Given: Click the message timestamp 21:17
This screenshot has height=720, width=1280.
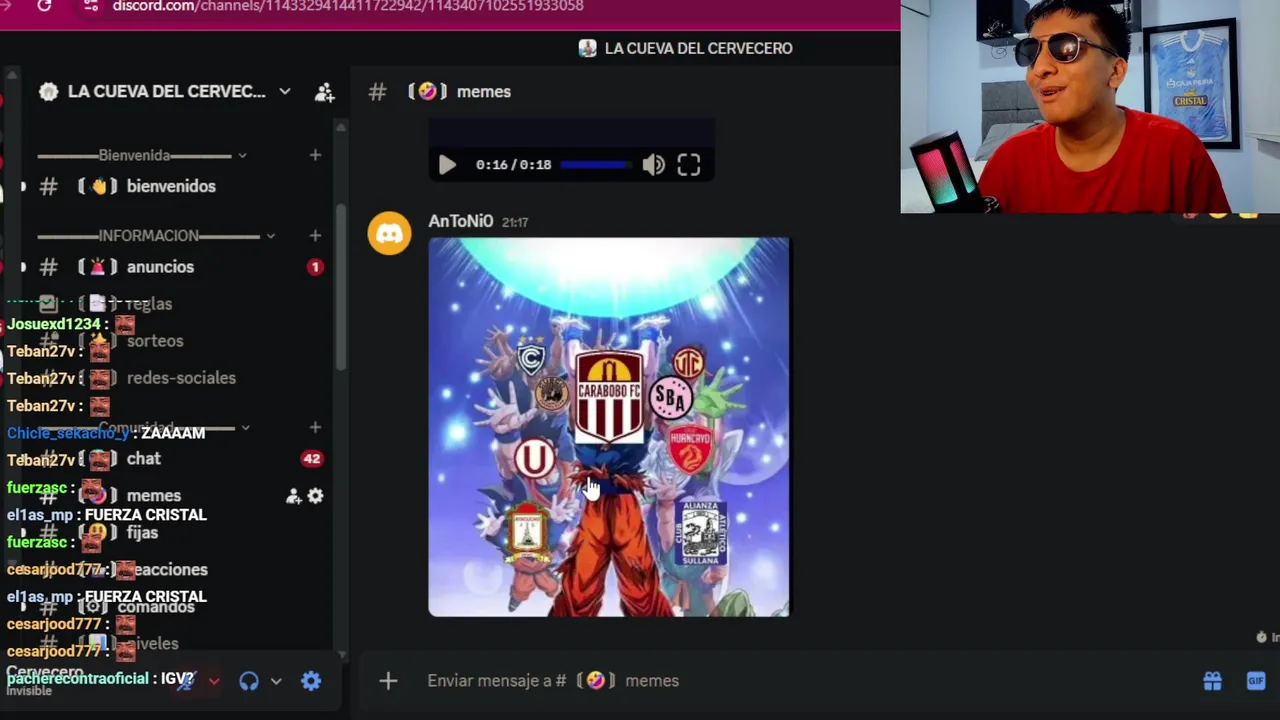Looking at the screenshot, I should click(x=515, y=222).
